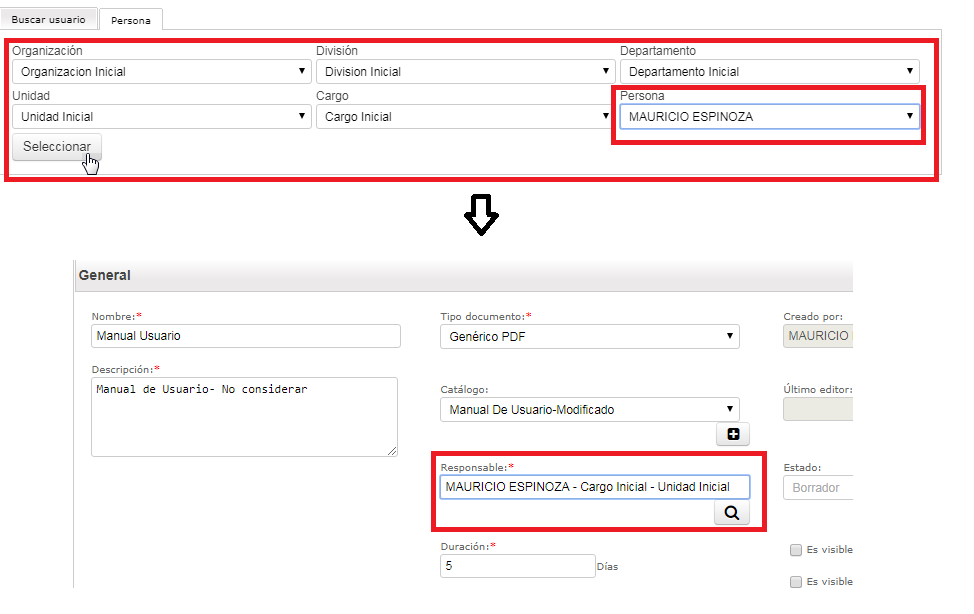Click into the Responsable field
This screenshot has width=974, height=614.
pyautogui.click(x=595, y=487)
